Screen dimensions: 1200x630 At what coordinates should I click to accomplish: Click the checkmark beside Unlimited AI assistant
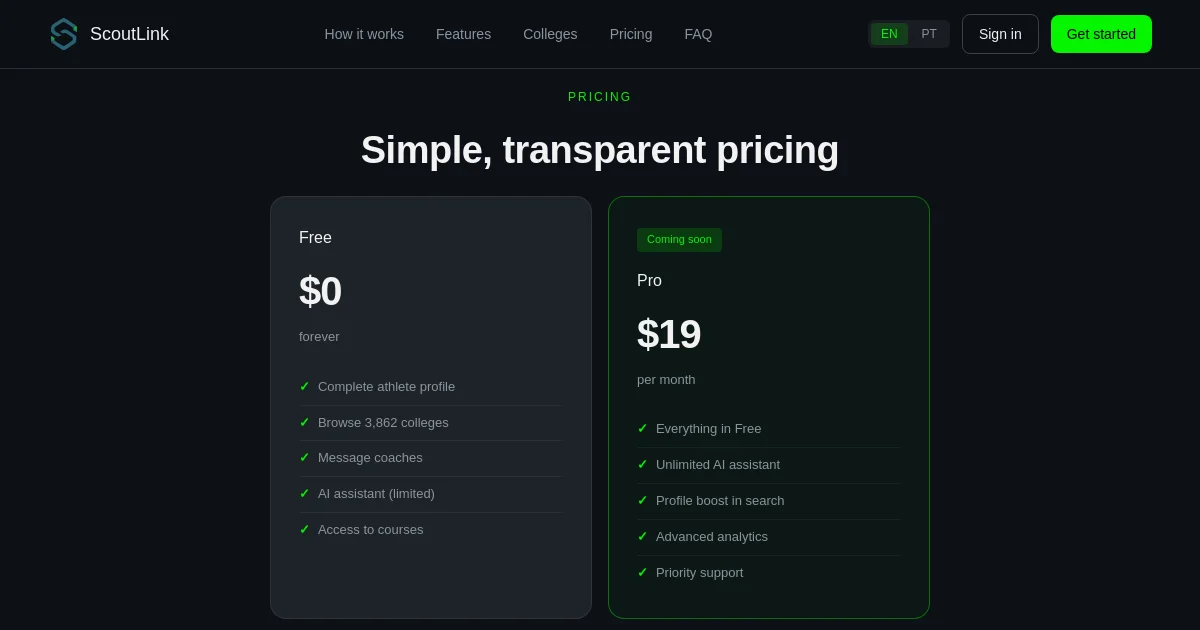[x=642, y=464]
